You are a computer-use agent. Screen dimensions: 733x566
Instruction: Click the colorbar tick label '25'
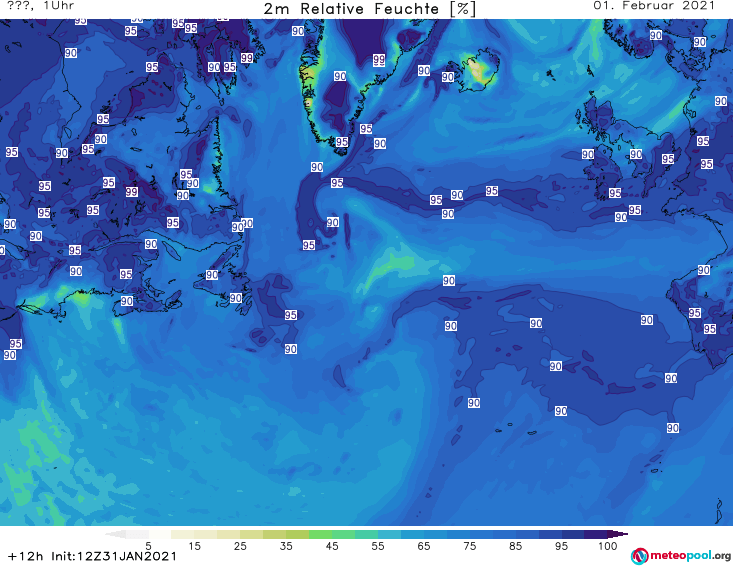(240, 545)
